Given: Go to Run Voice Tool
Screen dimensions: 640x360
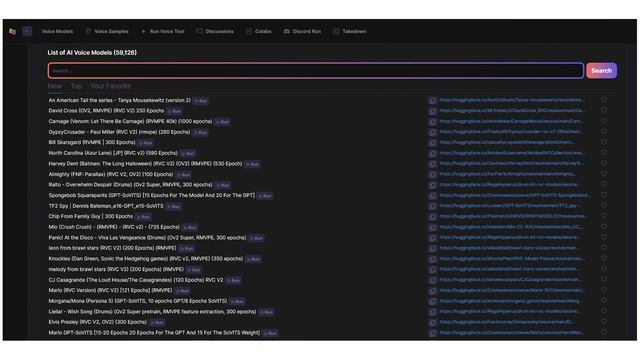Looking at the screenshot, I should pos(167,31).
